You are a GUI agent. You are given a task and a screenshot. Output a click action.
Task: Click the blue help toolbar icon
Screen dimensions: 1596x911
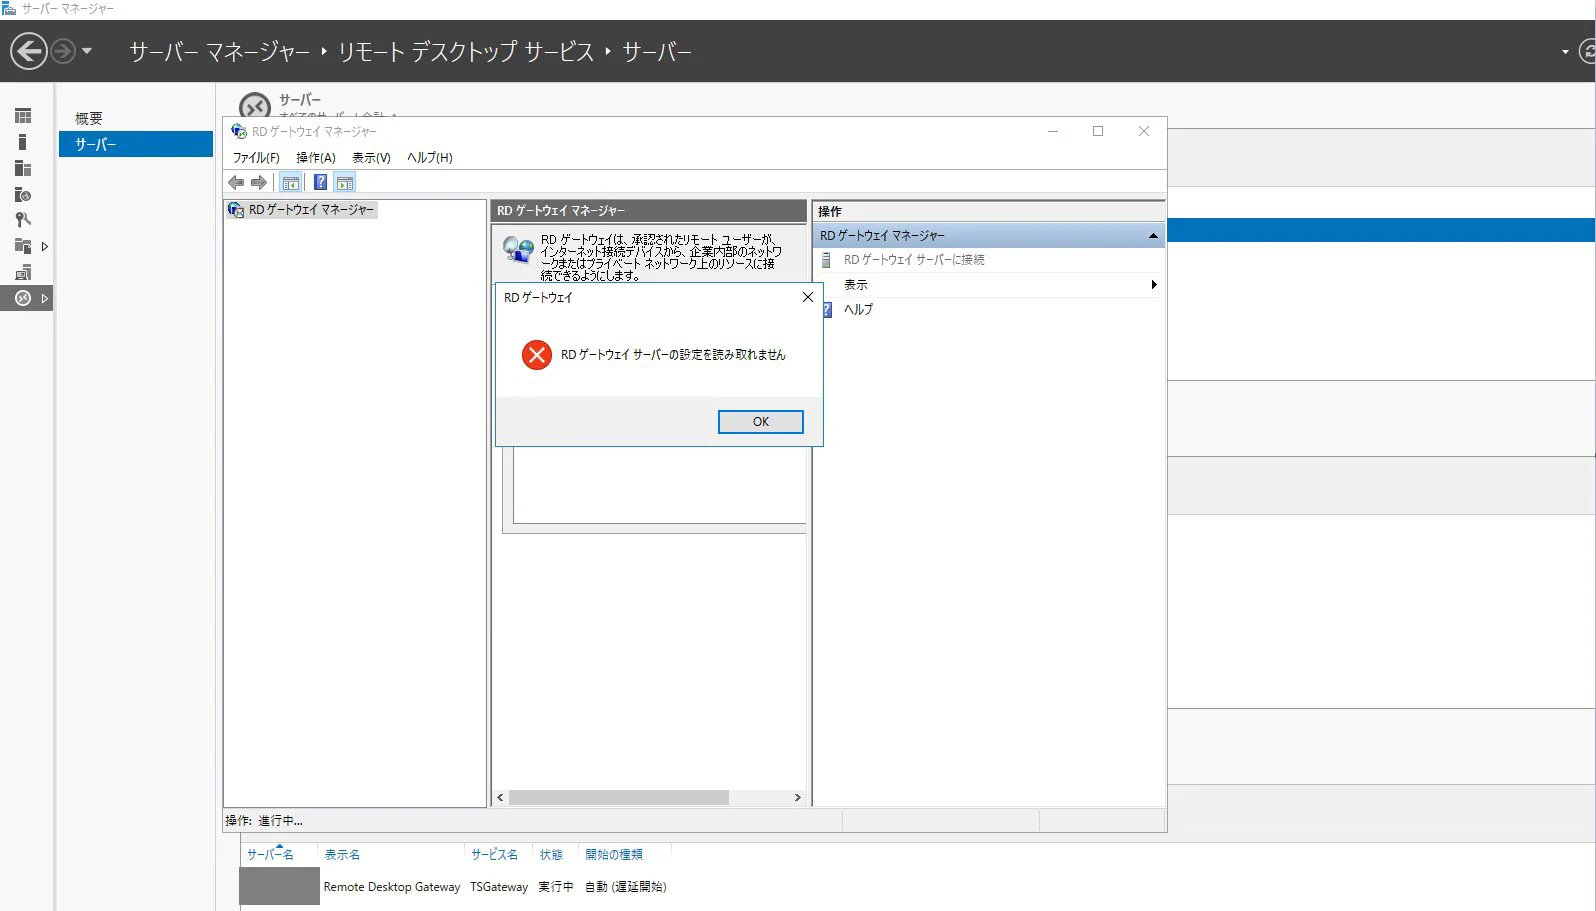click(320, 182)
